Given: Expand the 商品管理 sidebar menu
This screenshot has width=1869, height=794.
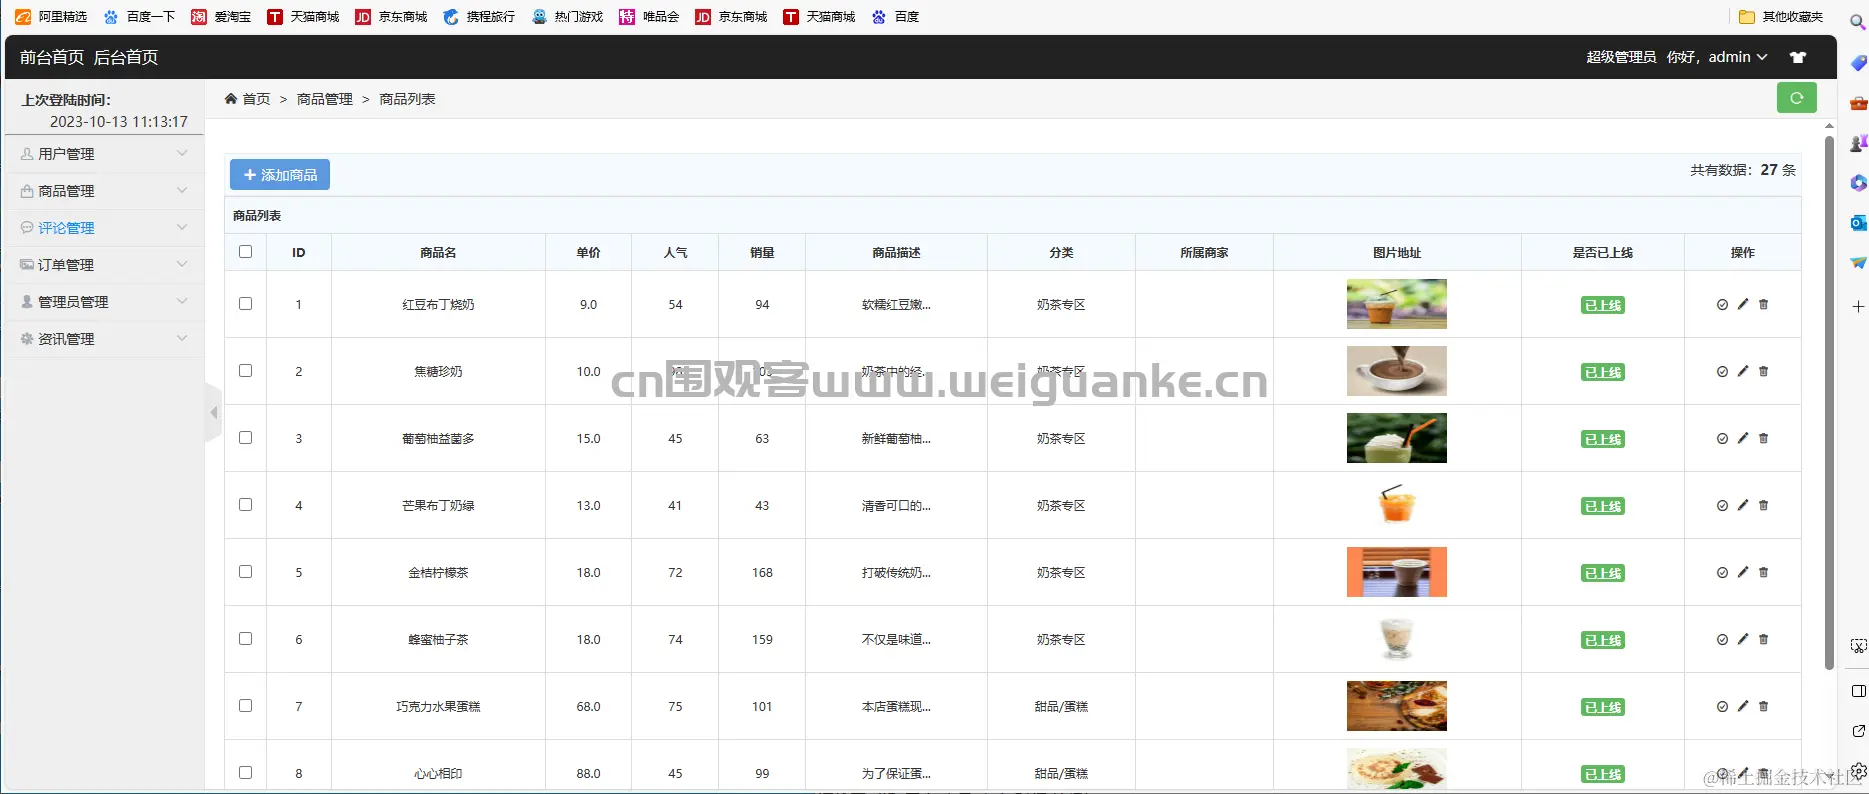Looking at the screenshot, I should 104,191.
